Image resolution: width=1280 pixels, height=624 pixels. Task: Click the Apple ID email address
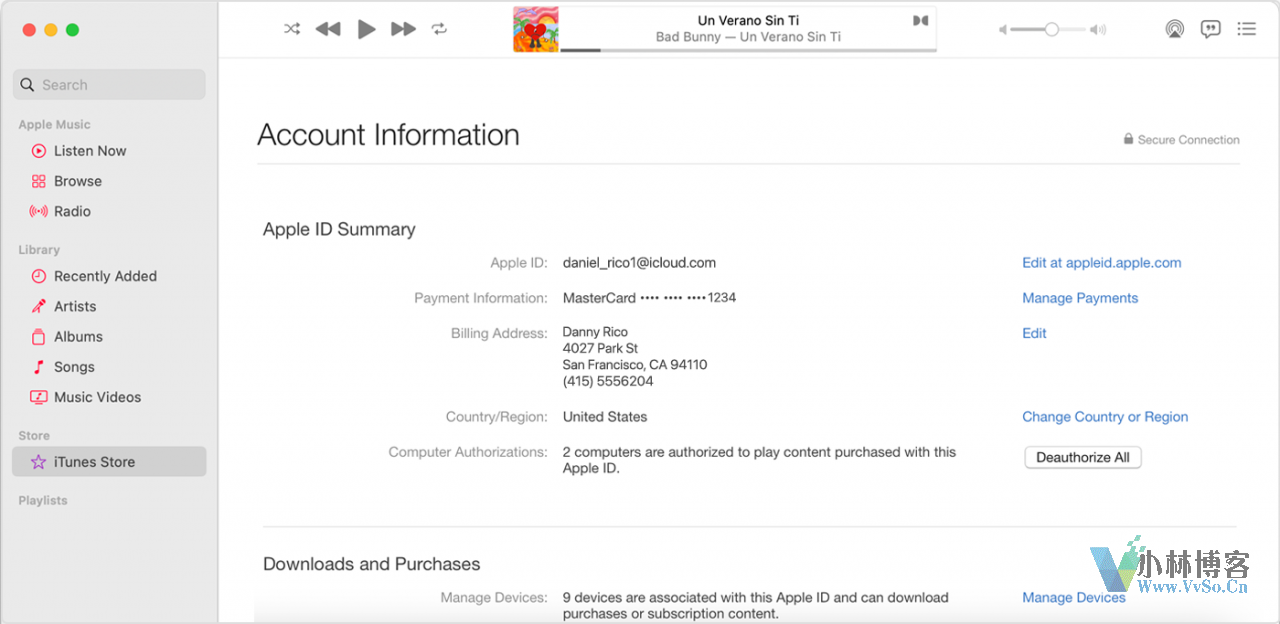pos(639,263)
